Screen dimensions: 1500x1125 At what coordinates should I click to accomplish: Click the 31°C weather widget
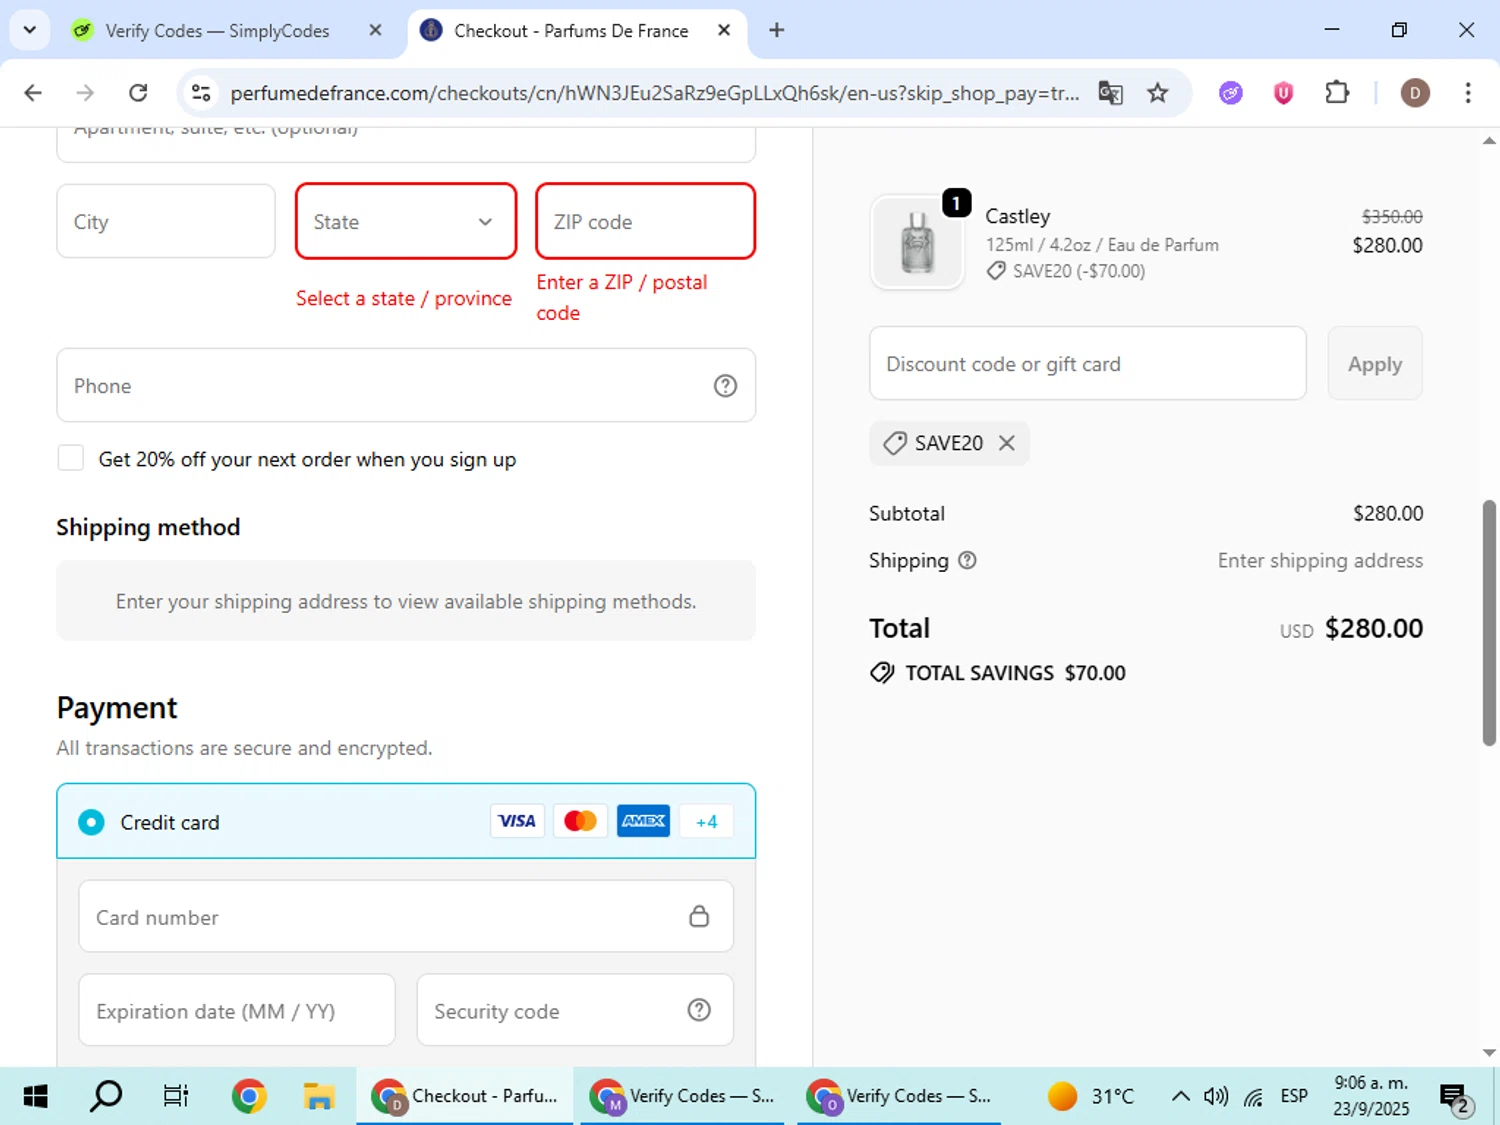coord(1091,1096)
